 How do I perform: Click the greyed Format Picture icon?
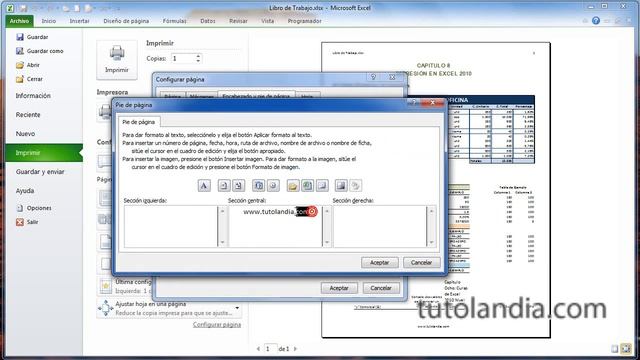point(356,186)
